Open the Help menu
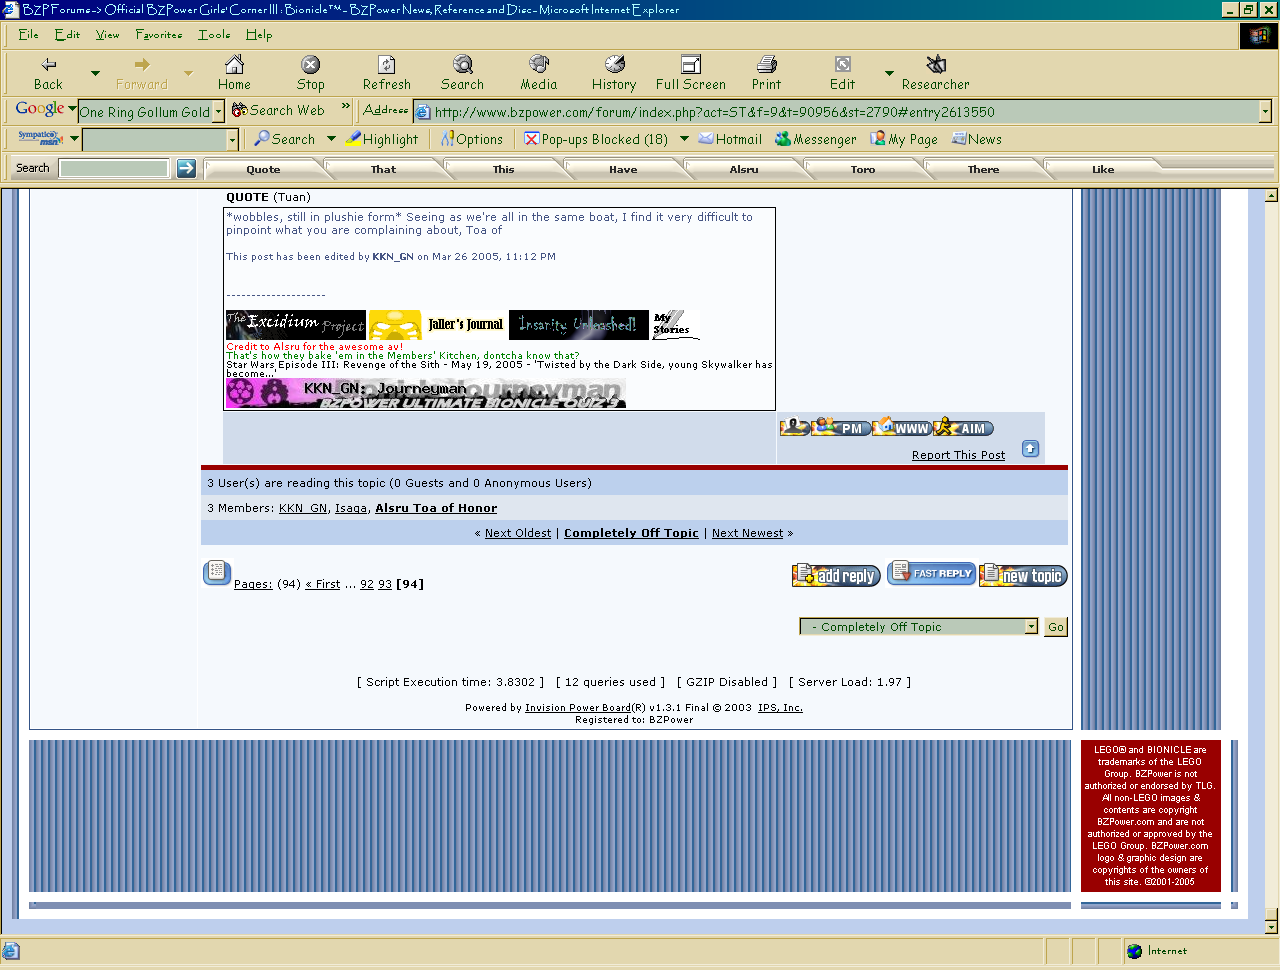The height and width of the screenshot is (970, 1280). [259, 34]
